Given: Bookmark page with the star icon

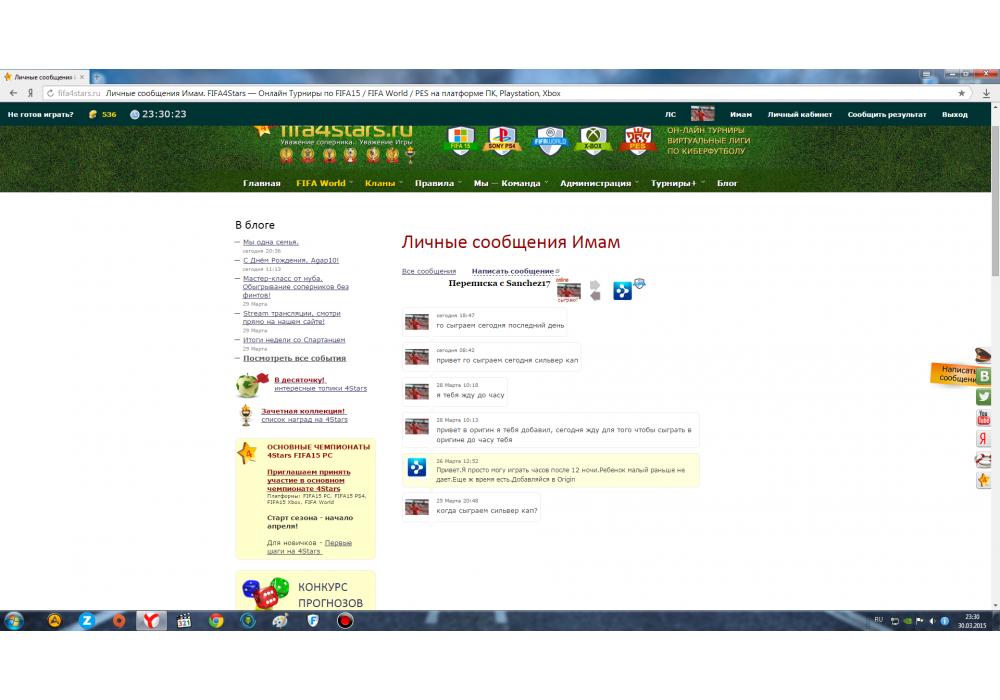Looking at the screenshot, I should coord(961,93).
